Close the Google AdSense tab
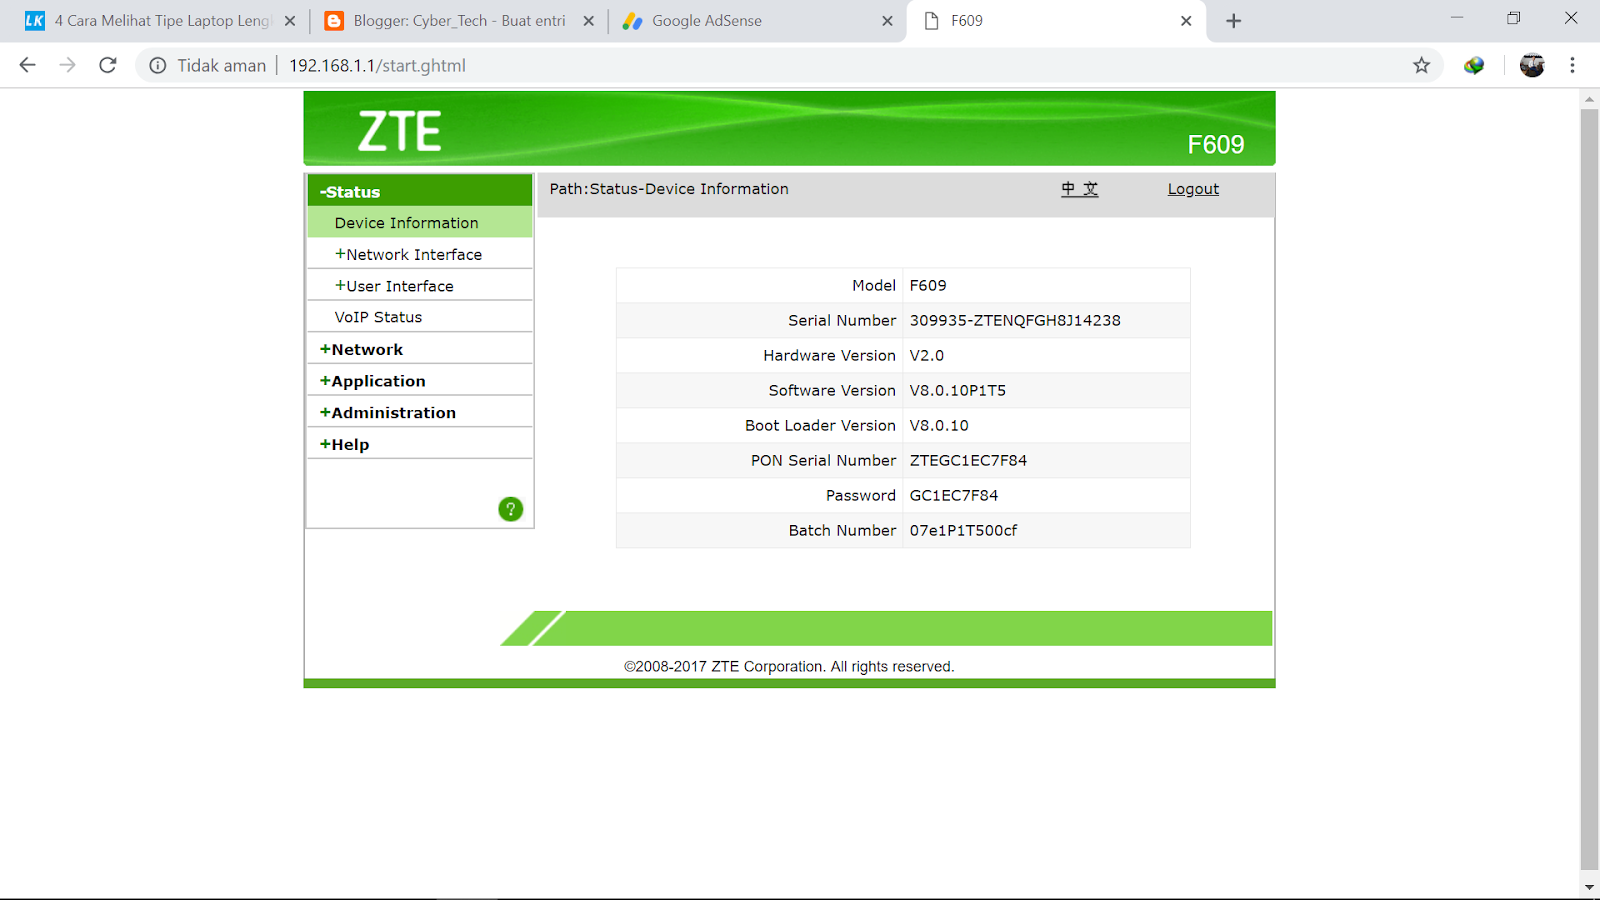 (x=887, y=21)
